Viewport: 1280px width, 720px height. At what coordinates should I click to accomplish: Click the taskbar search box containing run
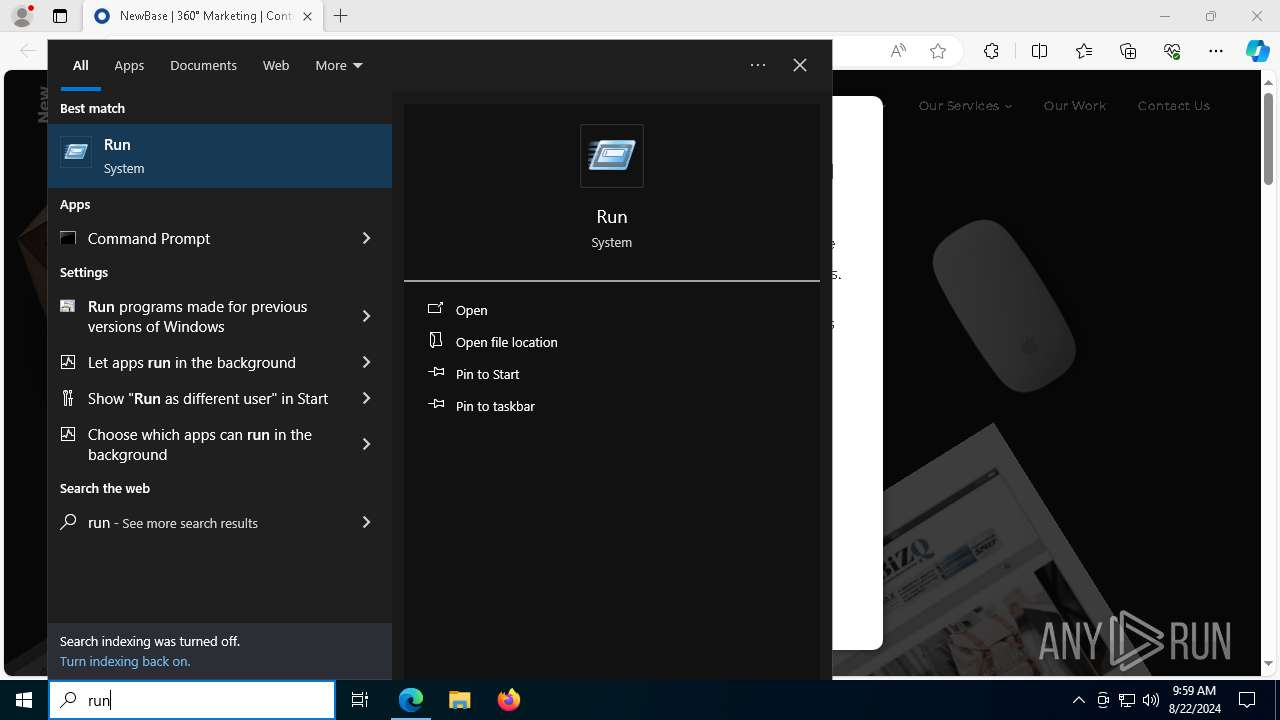(x=192, y=700)
